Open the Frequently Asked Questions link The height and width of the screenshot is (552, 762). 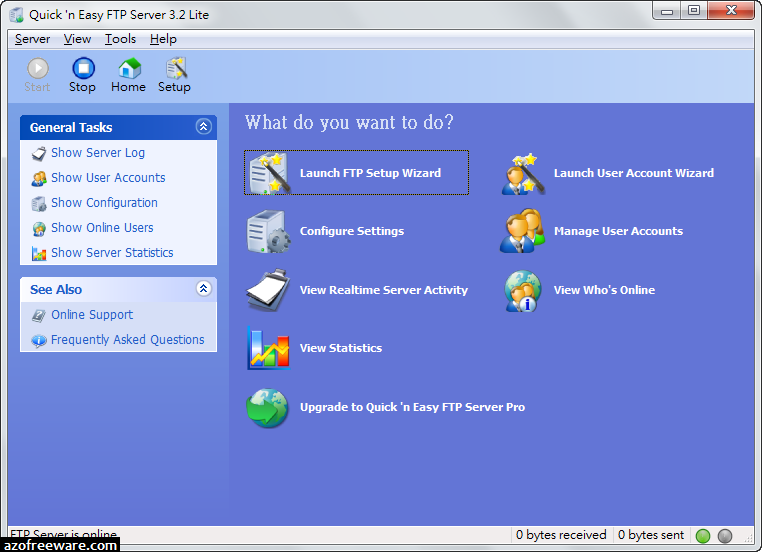point(127,340)
